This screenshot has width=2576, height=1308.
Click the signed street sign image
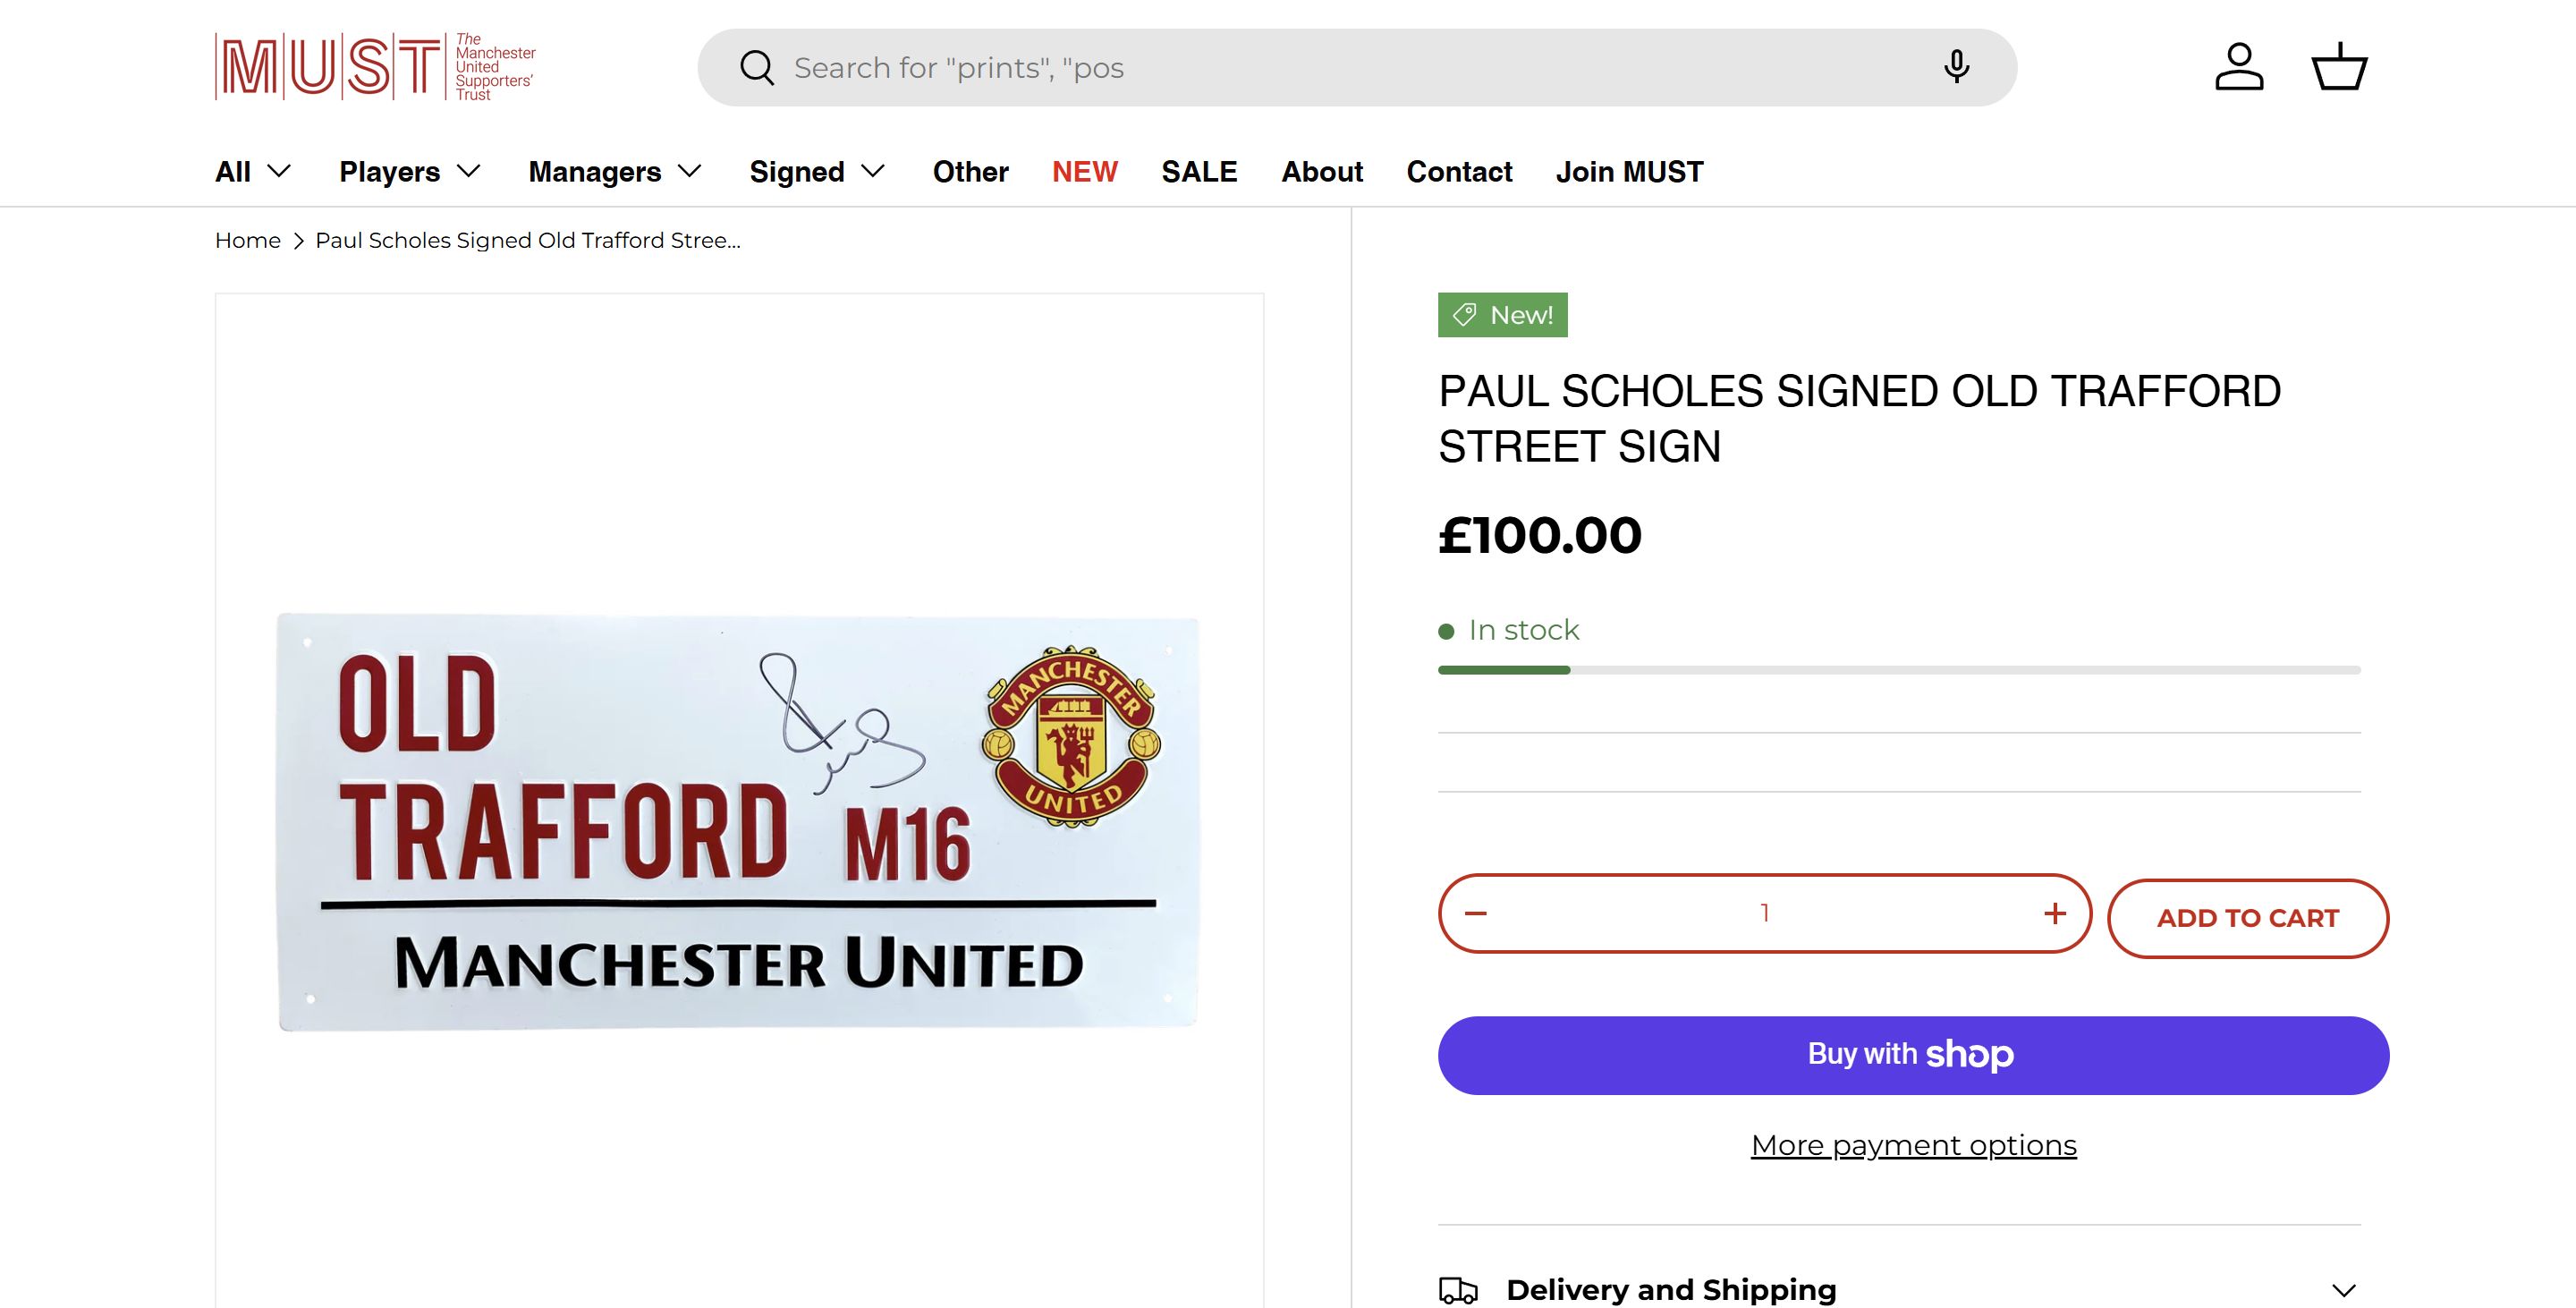(x=738, y=821)
